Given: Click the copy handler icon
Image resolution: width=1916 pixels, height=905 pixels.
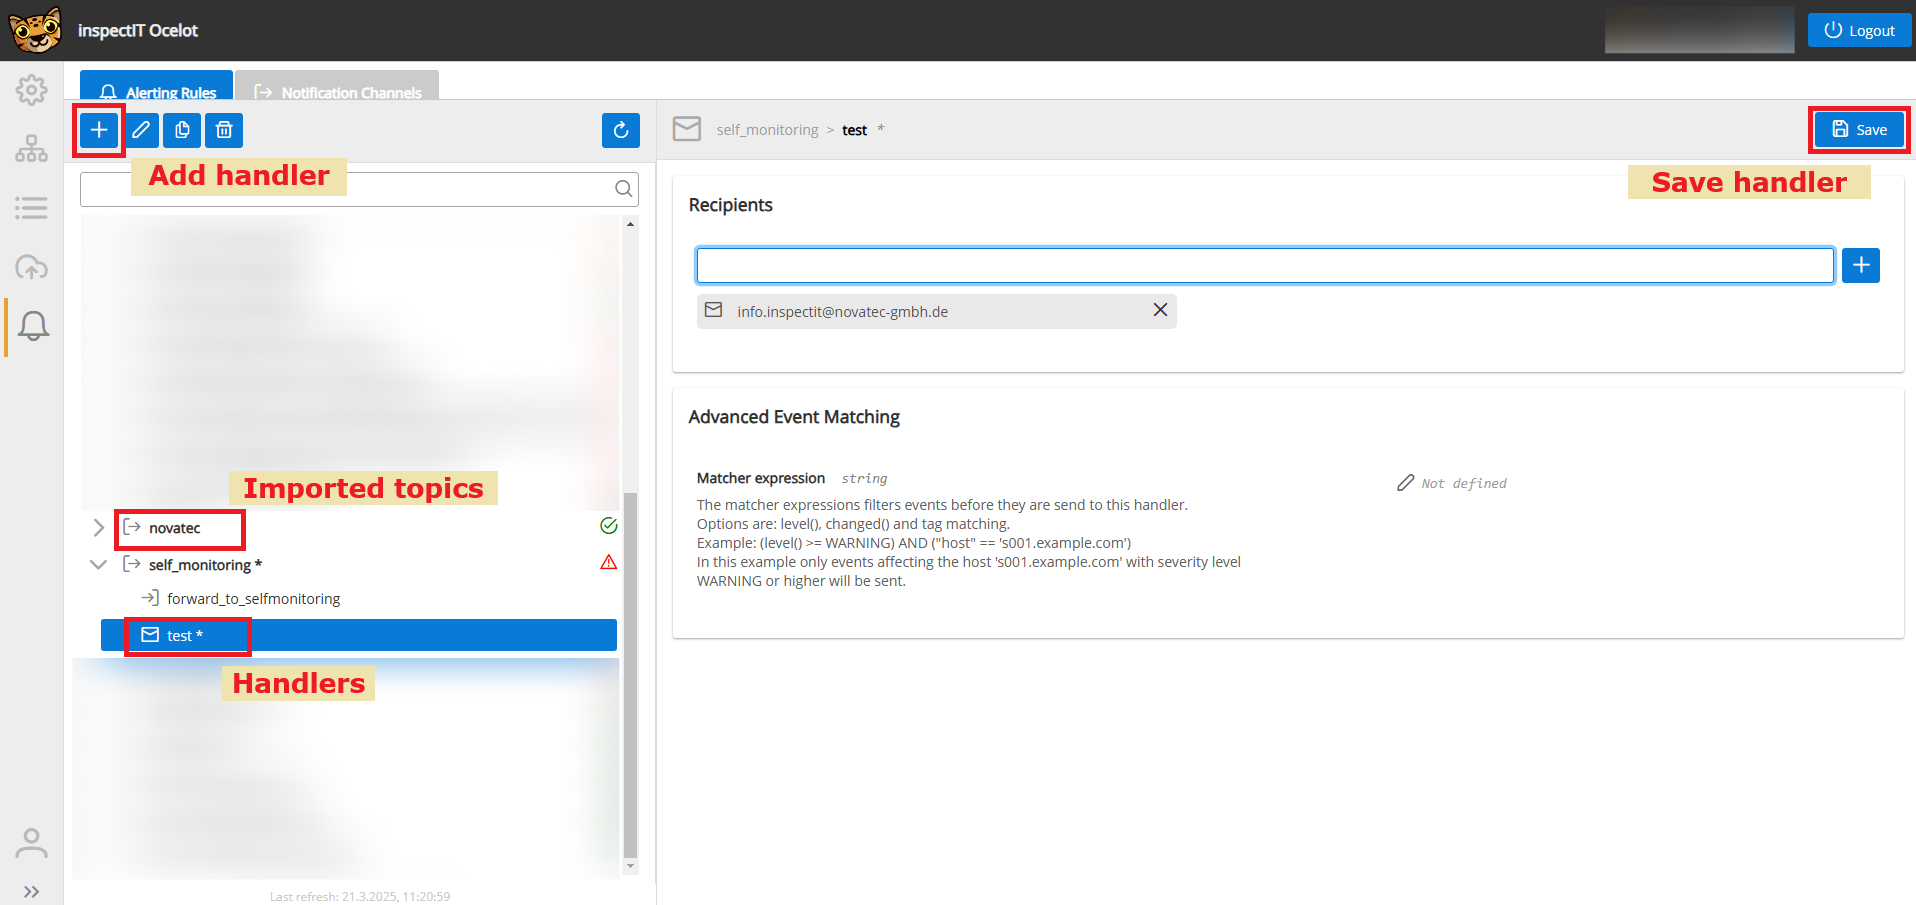Looking at the screenshot, I should (182, 130).
